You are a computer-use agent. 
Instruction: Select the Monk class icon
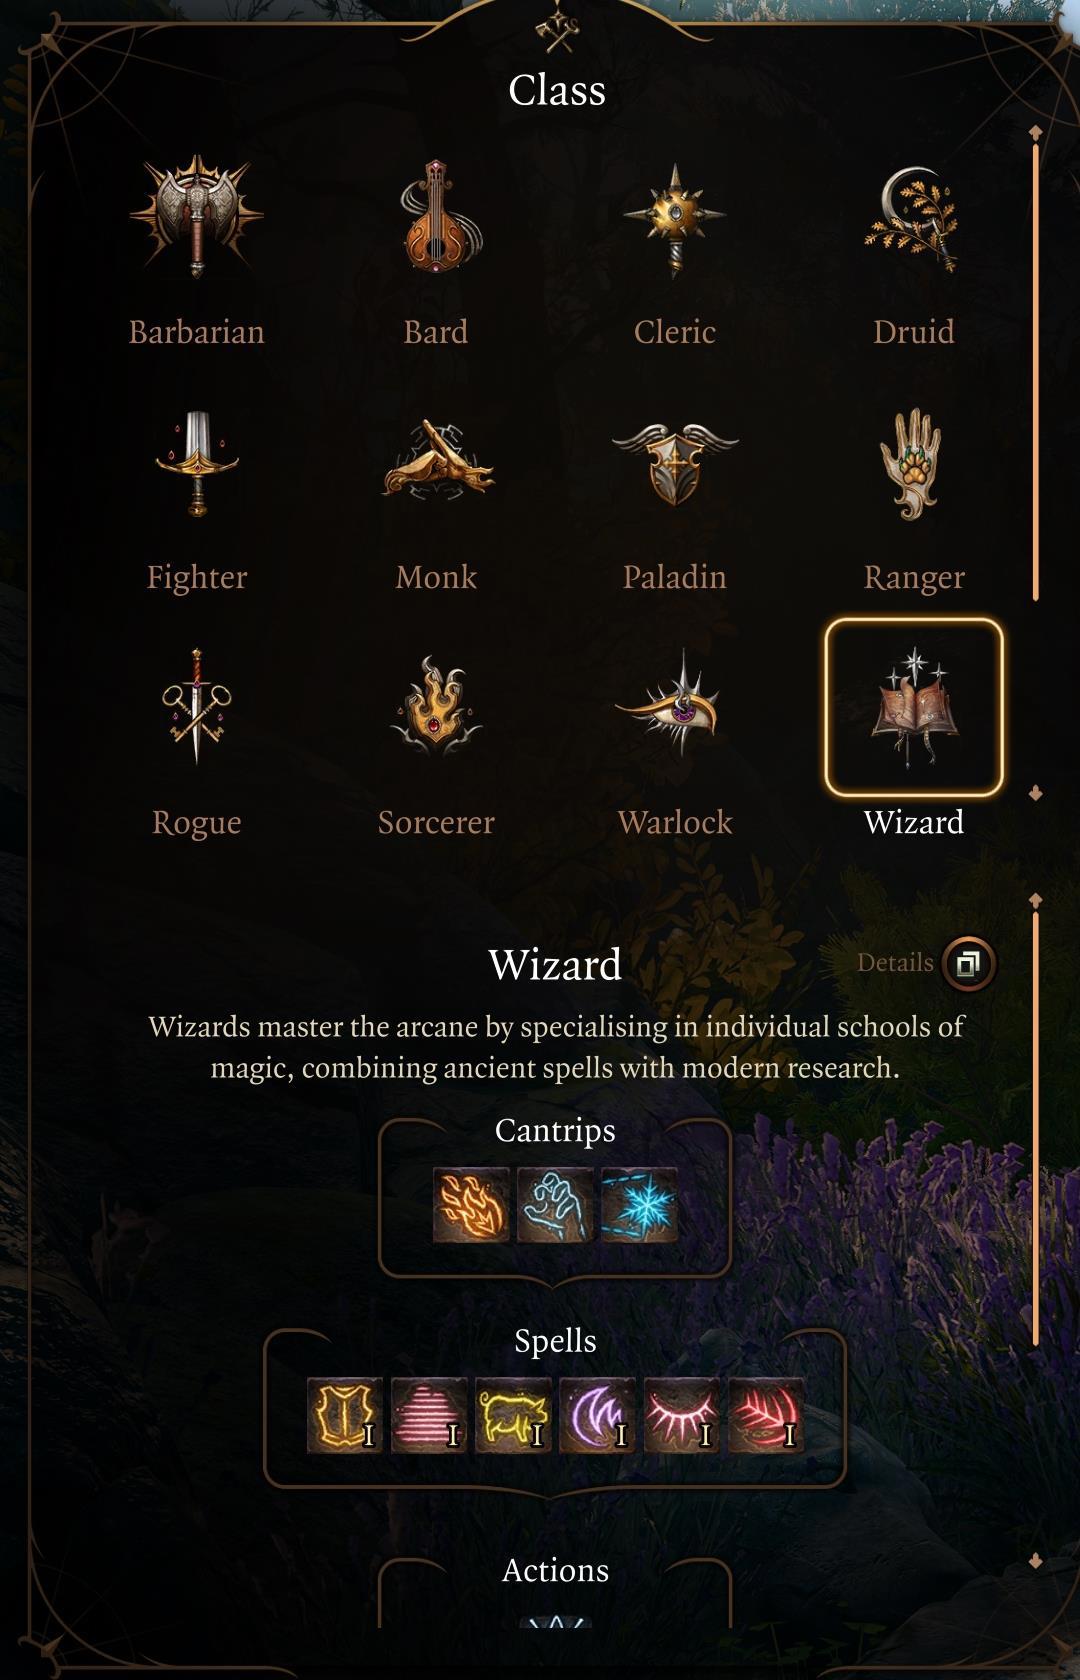437,461
